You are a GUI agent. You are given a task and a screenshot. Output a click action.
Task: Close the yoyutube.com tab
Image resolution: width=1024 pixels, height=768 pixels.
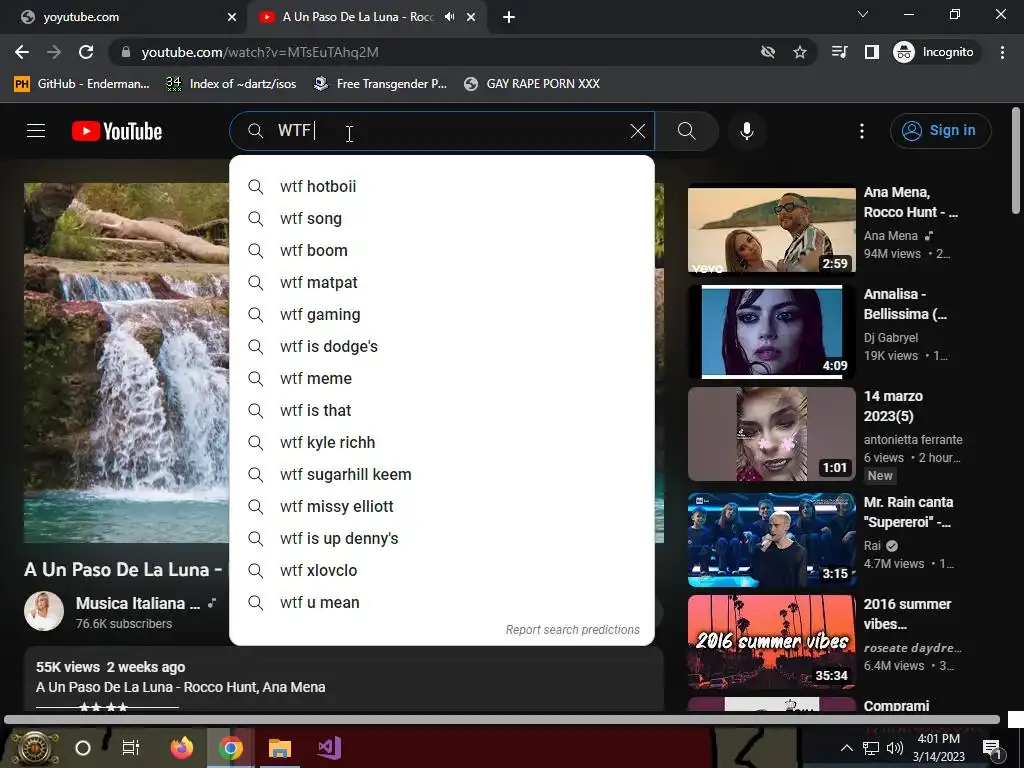coord(232,17)
